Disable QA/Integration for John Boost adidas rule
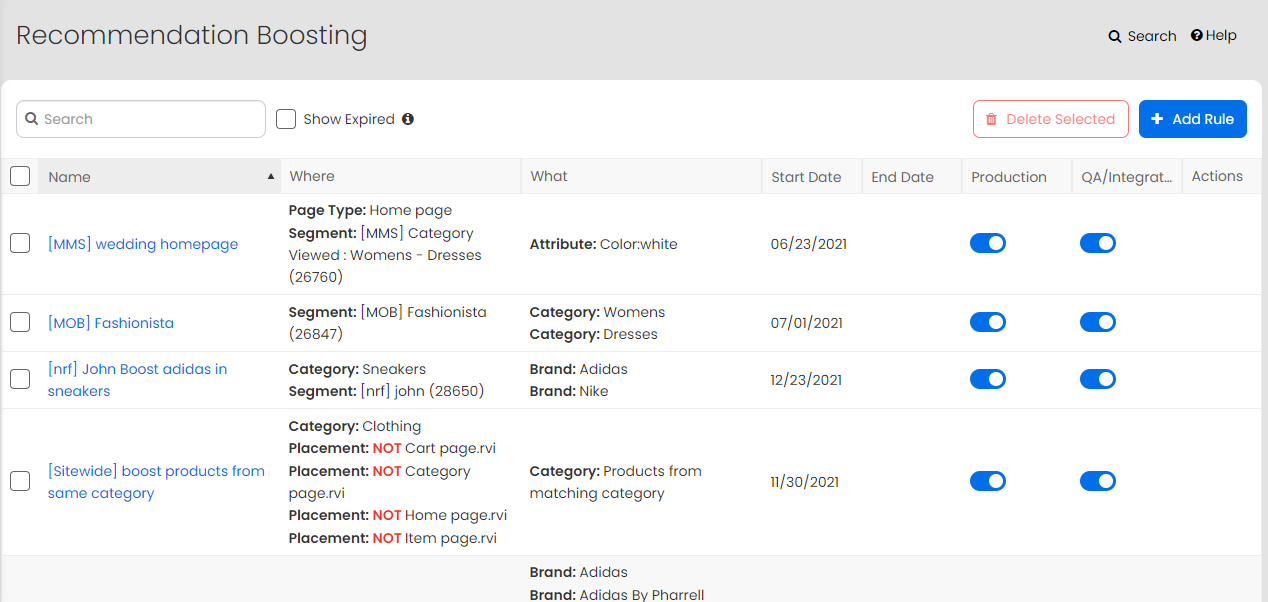The image size is (1268, 602). [x=1098, y=379]
